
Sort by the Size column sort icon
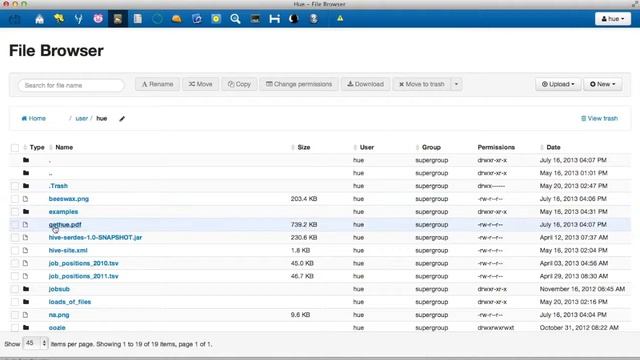click(293, 147)
